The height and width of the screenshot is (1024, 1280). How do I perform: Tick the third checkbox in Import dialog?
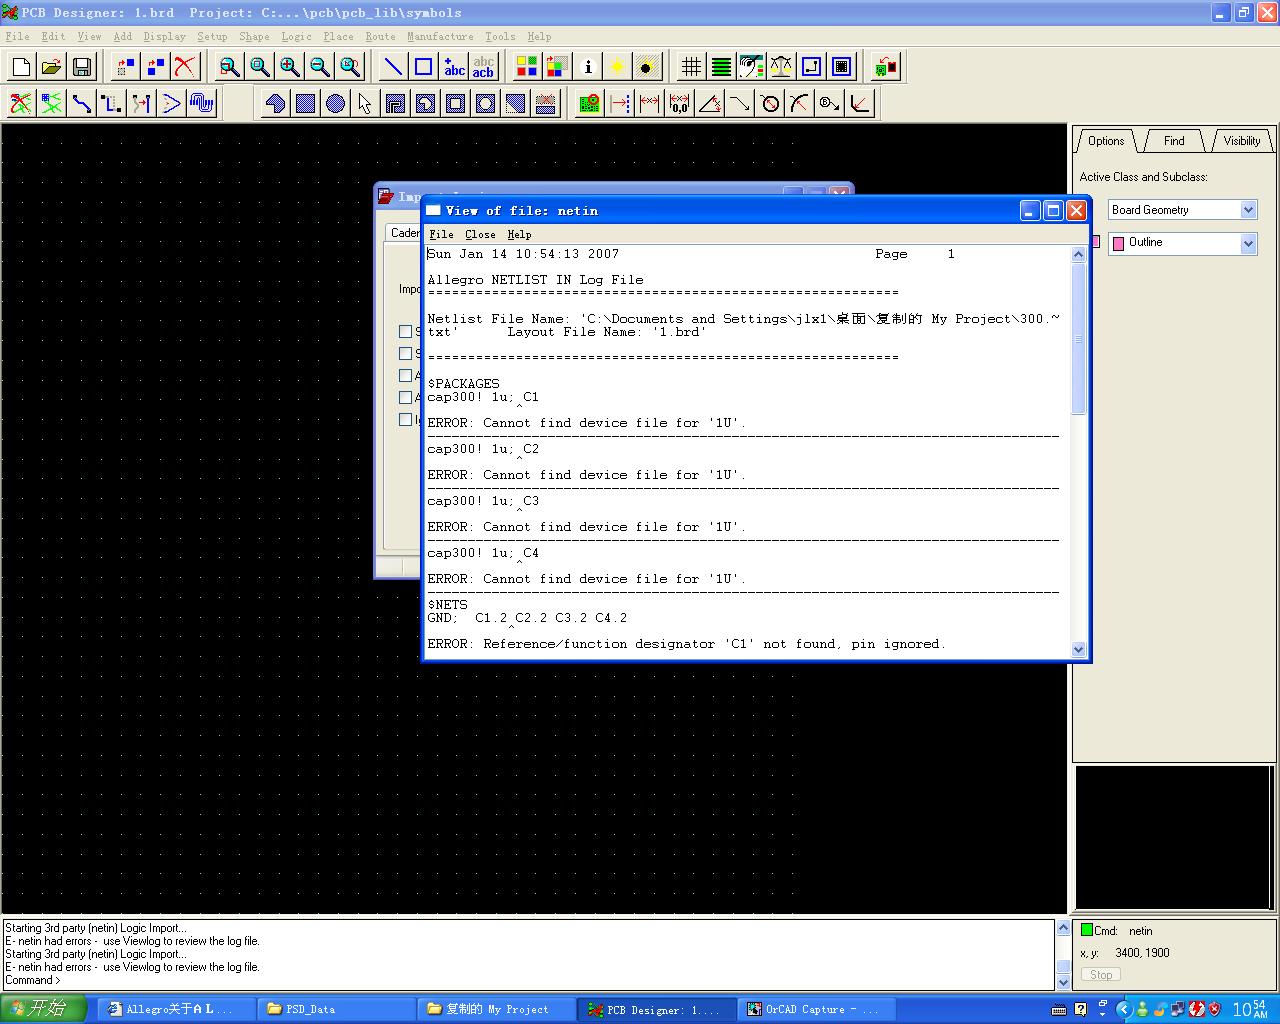pyautogui.click(x=405, y=375)
